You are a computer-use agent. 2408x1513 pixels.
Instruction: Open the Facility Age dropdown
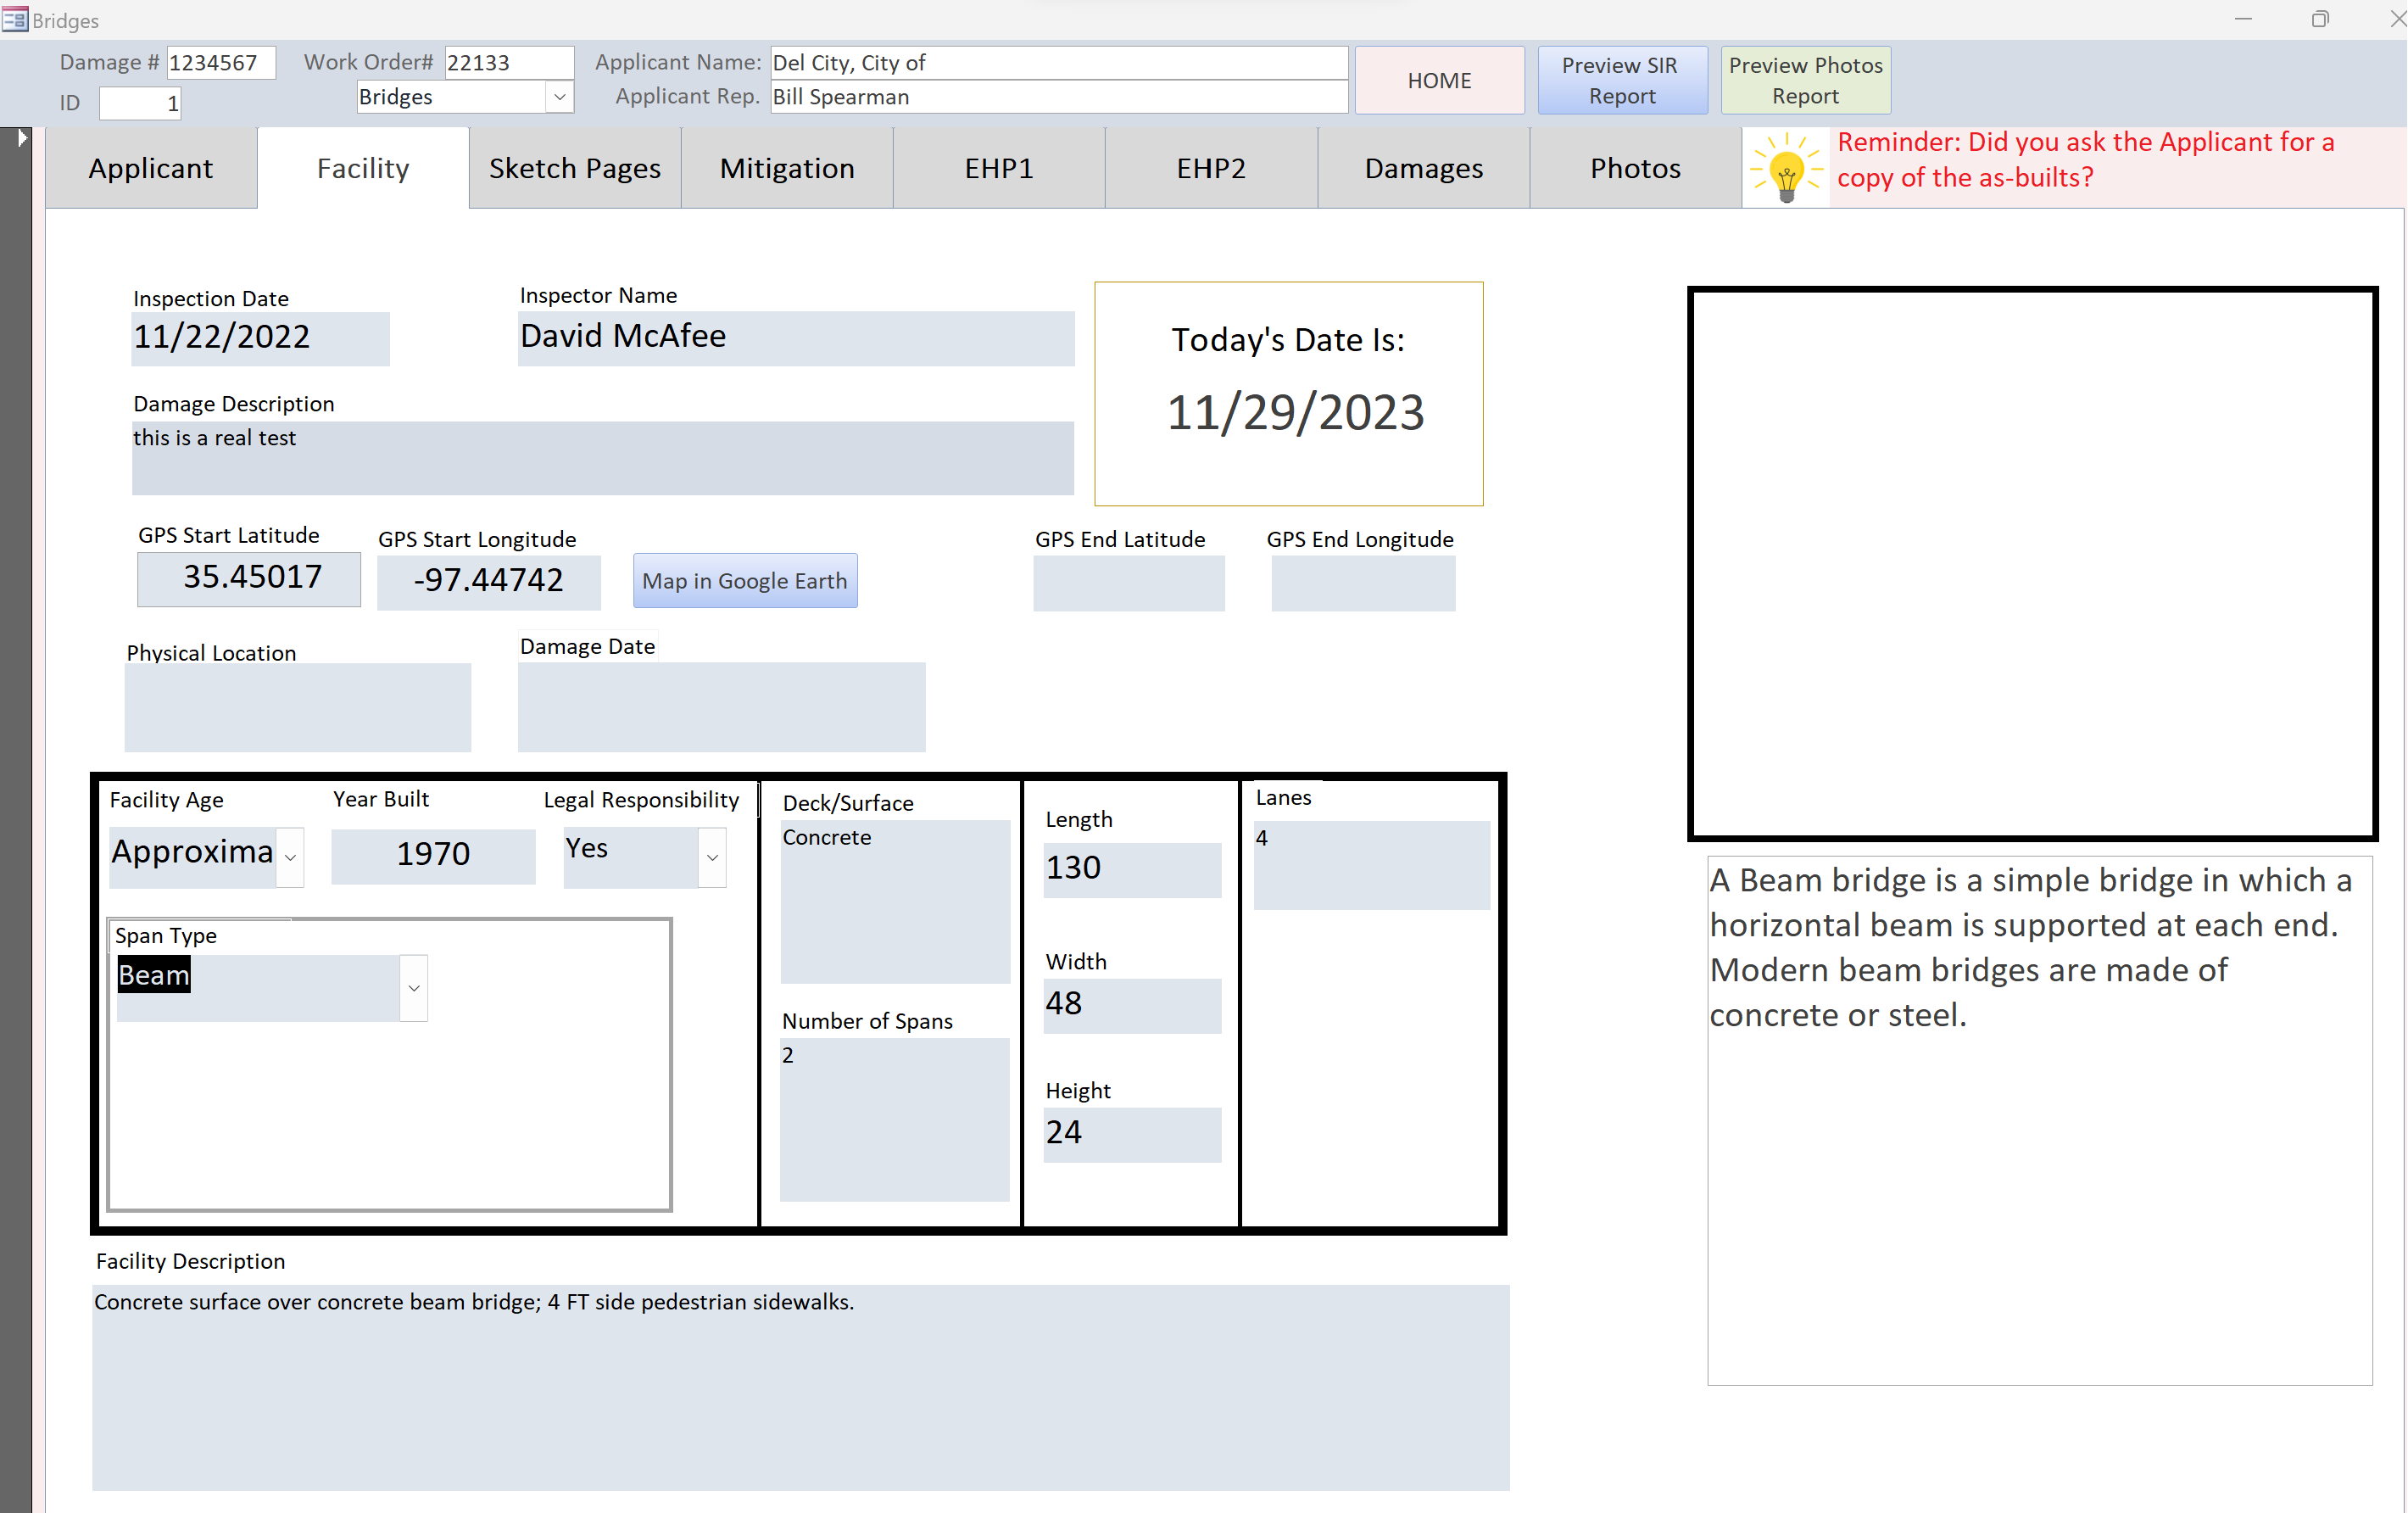click(290, 857)
